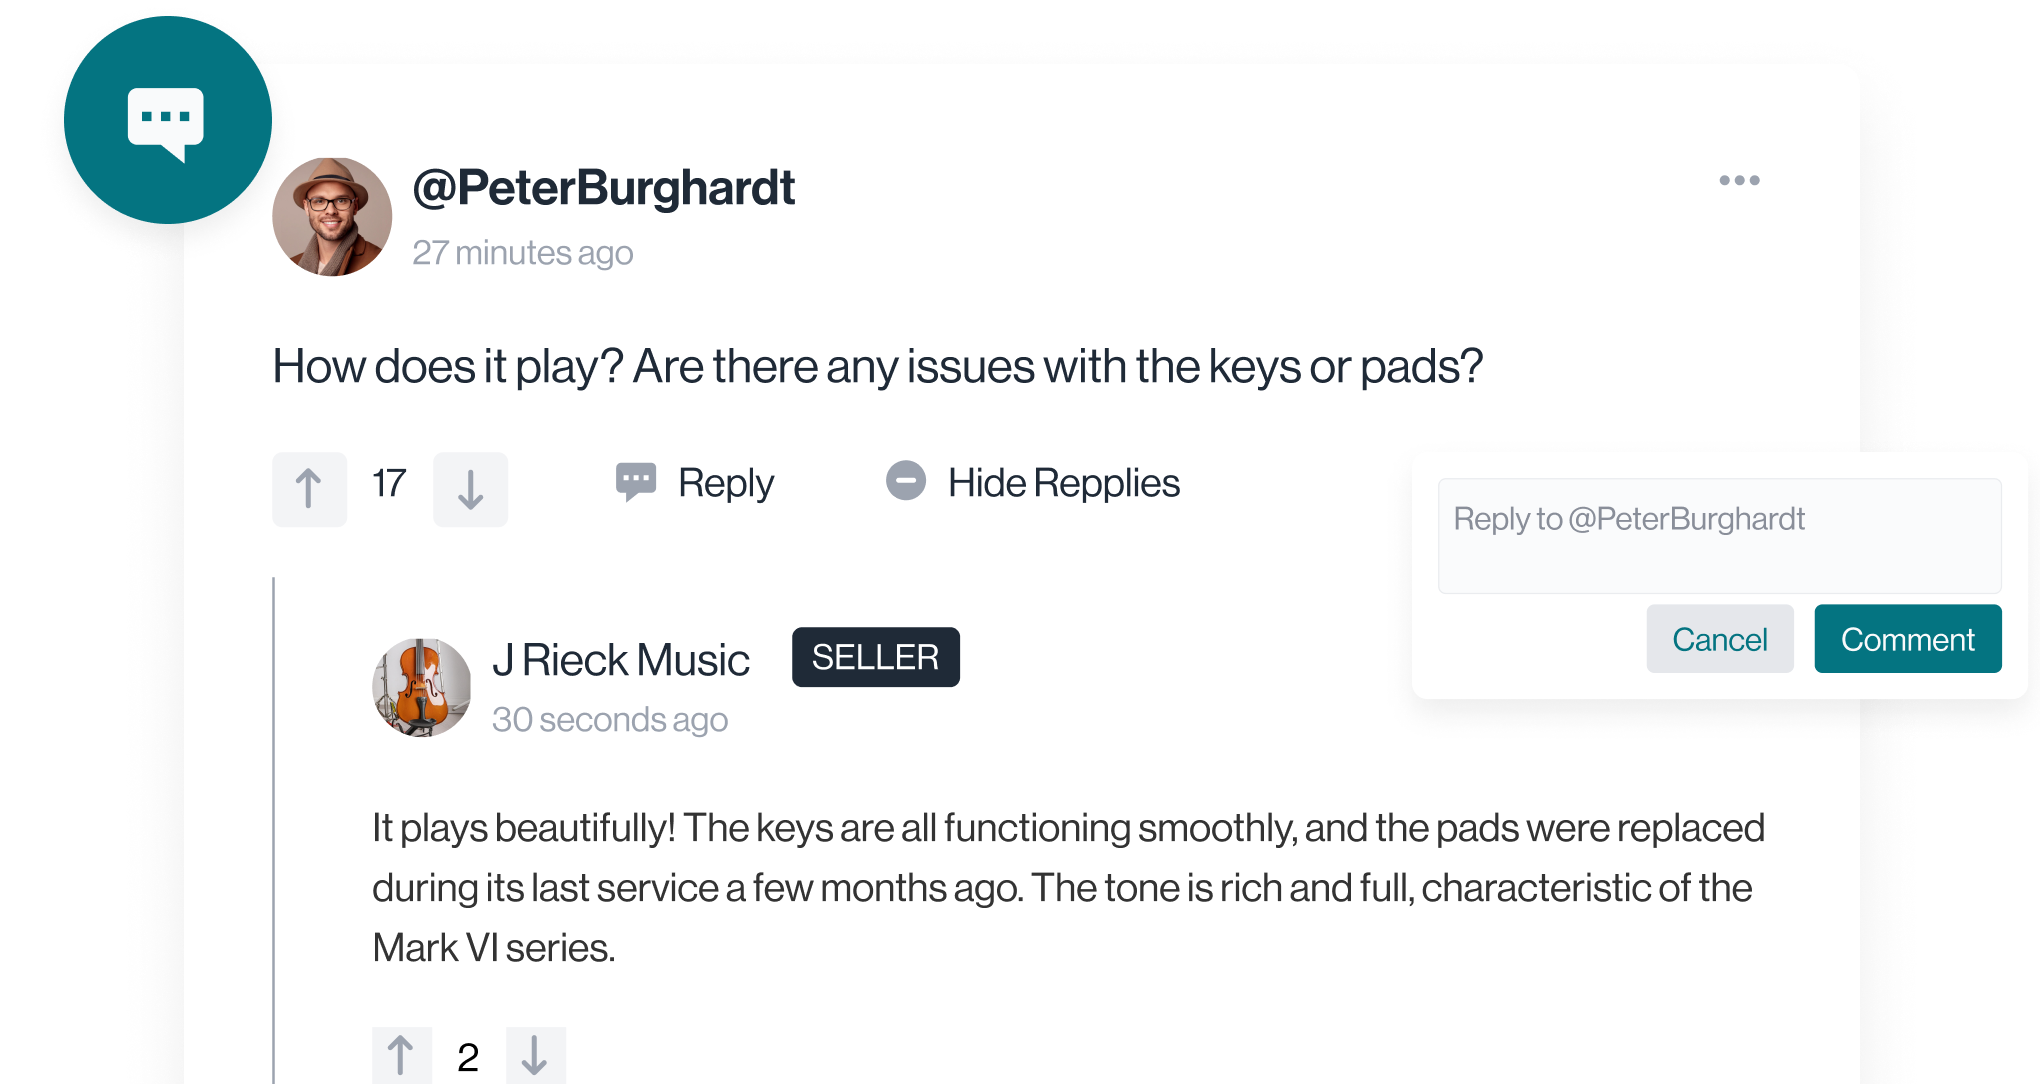Focus the Reply to @PeterBurghardt text field
Screen dimensions: 2040x1084
click(1719, 536)
